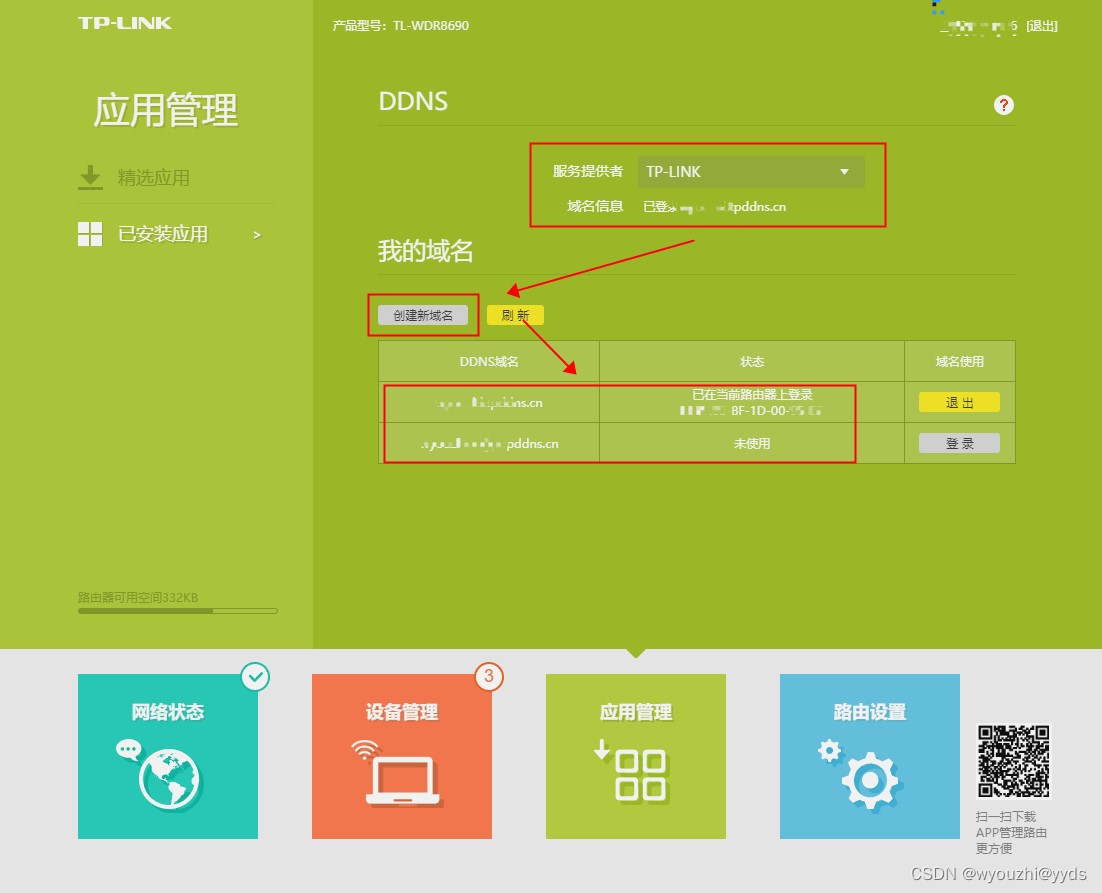
Task: Click the gray 登录 button in domain table
Action: [x=959, y=443]
